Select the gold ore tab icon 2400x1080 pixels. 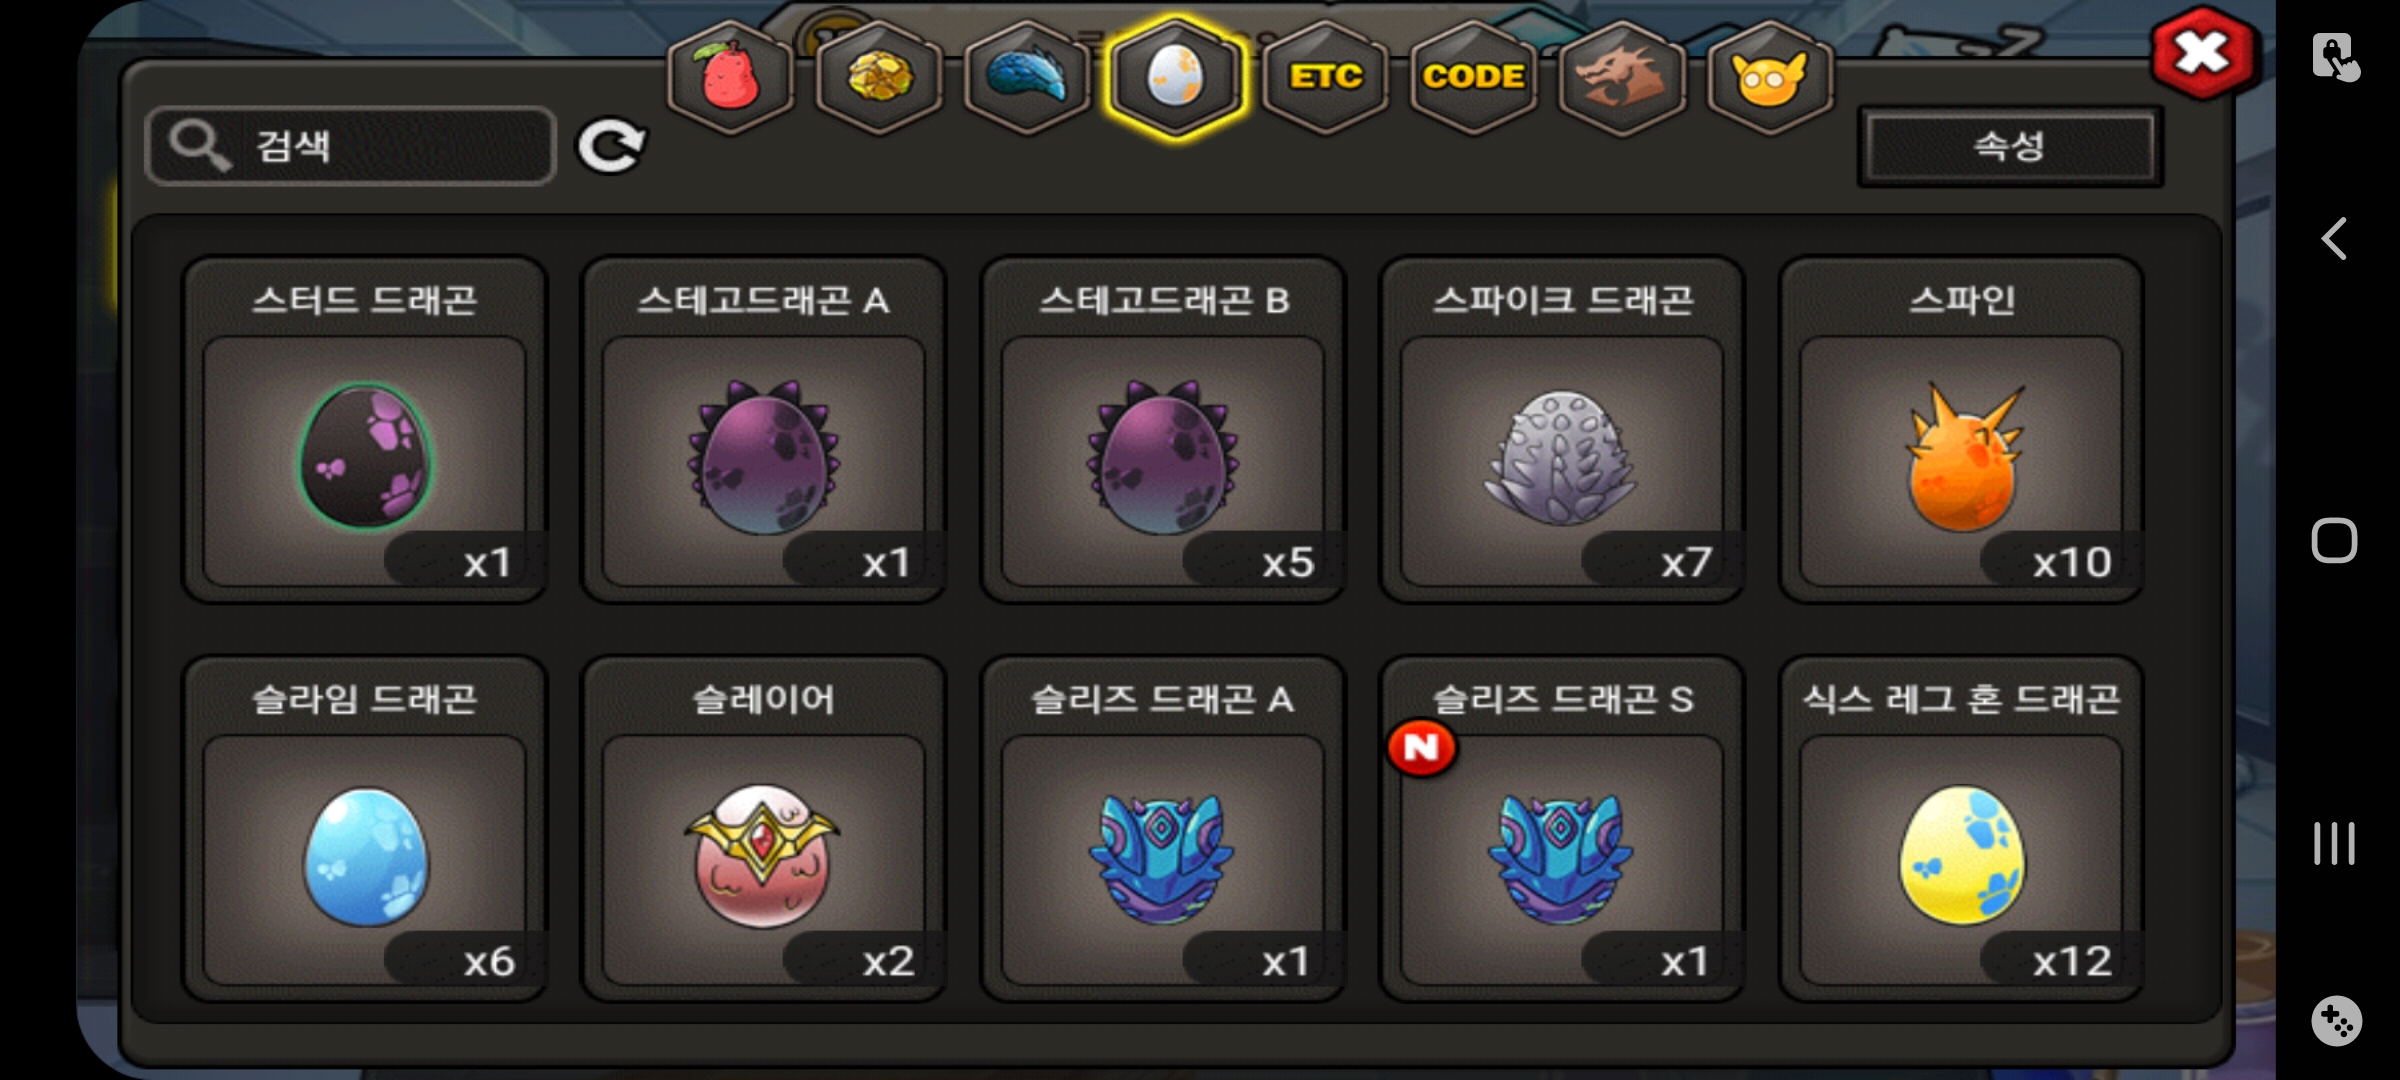(x=879, y=78)
